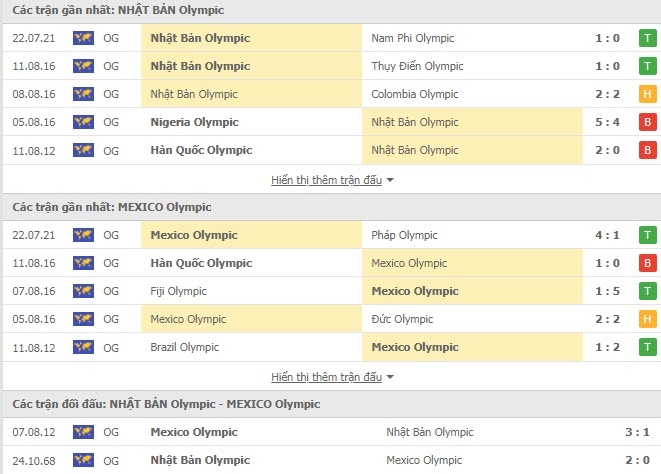Click the 3 : 1 score in head-to-head section
This screenshot has width=661, height=474.
[x=637, y=432]
